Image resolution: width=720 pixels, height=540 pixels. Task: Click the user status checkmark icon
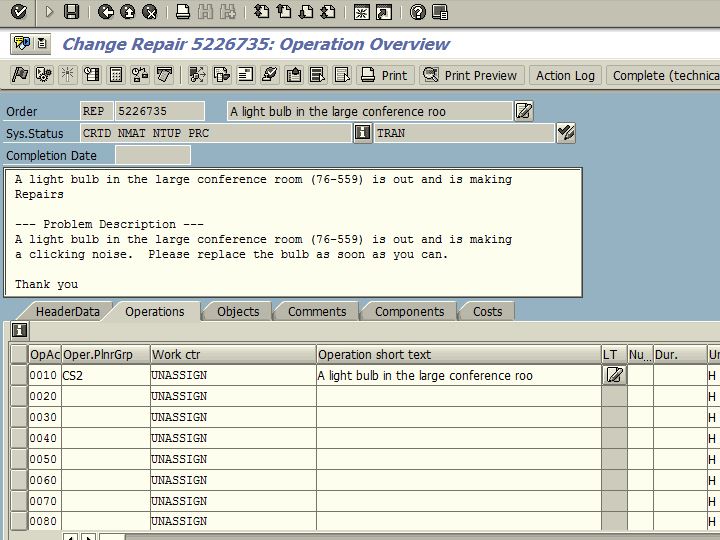(x=566, y=132)
